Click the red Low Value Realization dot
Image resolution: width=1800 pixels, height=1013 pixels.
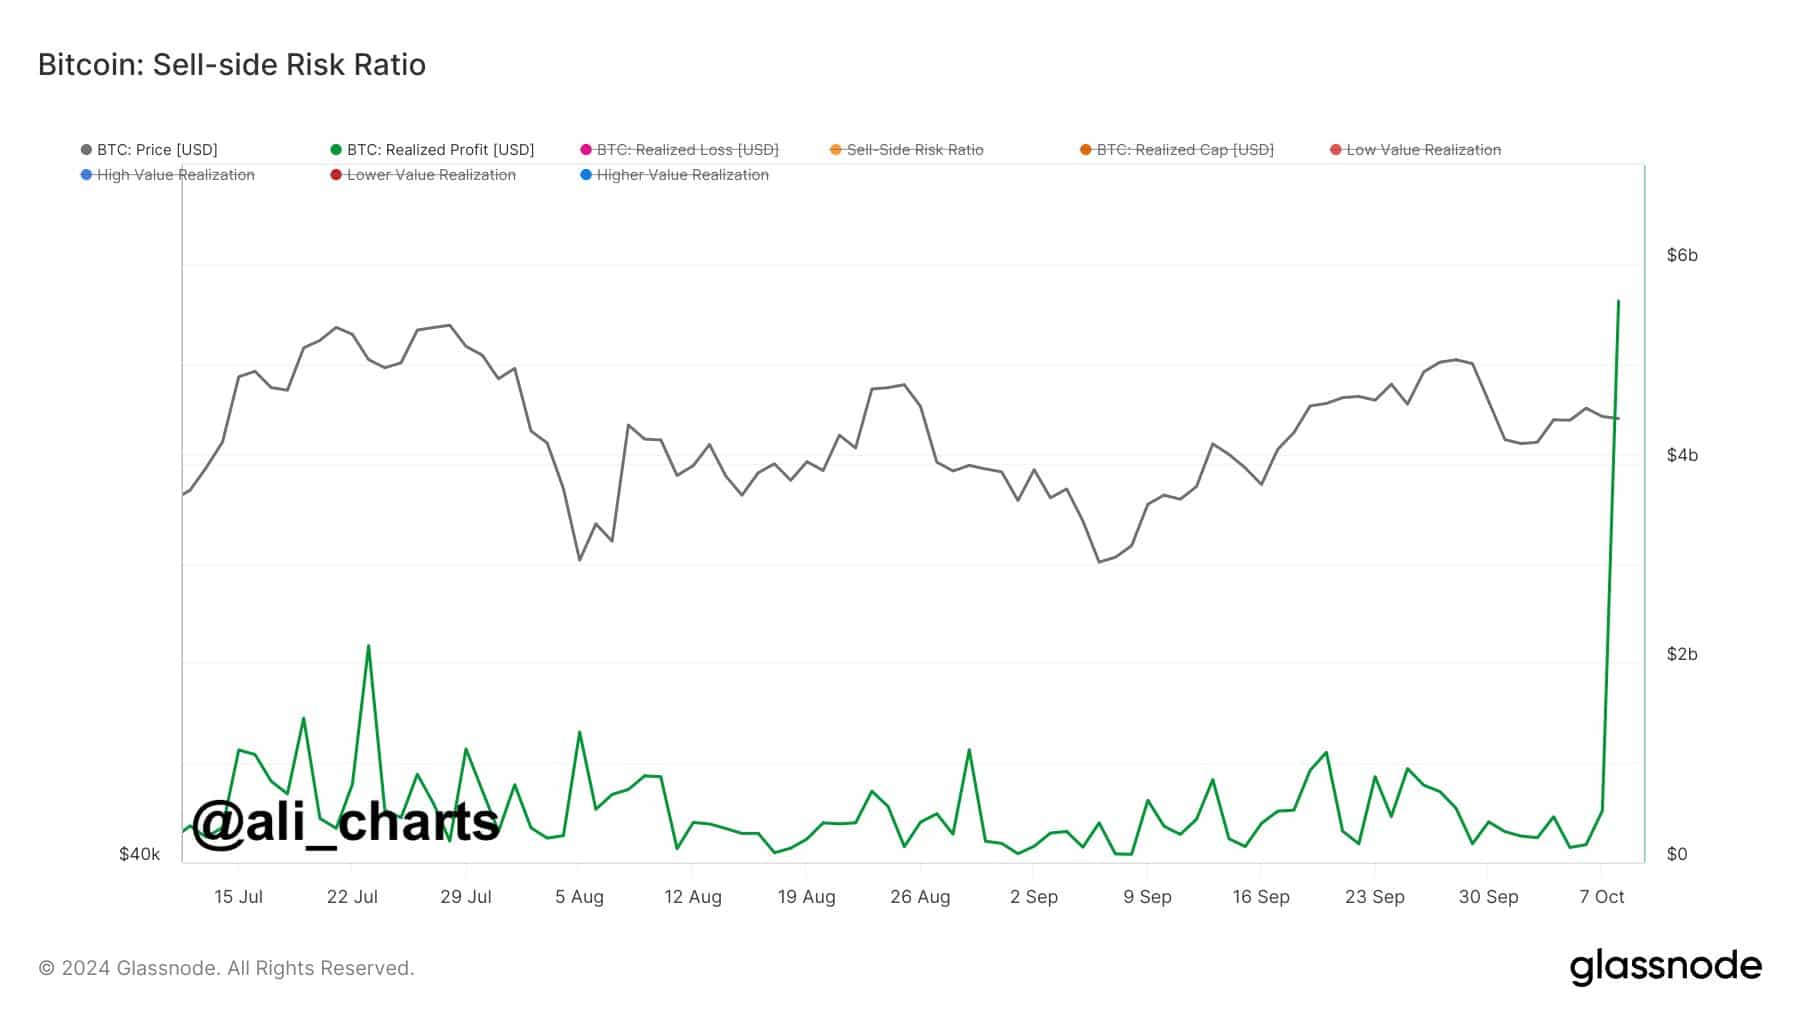[x=1336, y=150]
